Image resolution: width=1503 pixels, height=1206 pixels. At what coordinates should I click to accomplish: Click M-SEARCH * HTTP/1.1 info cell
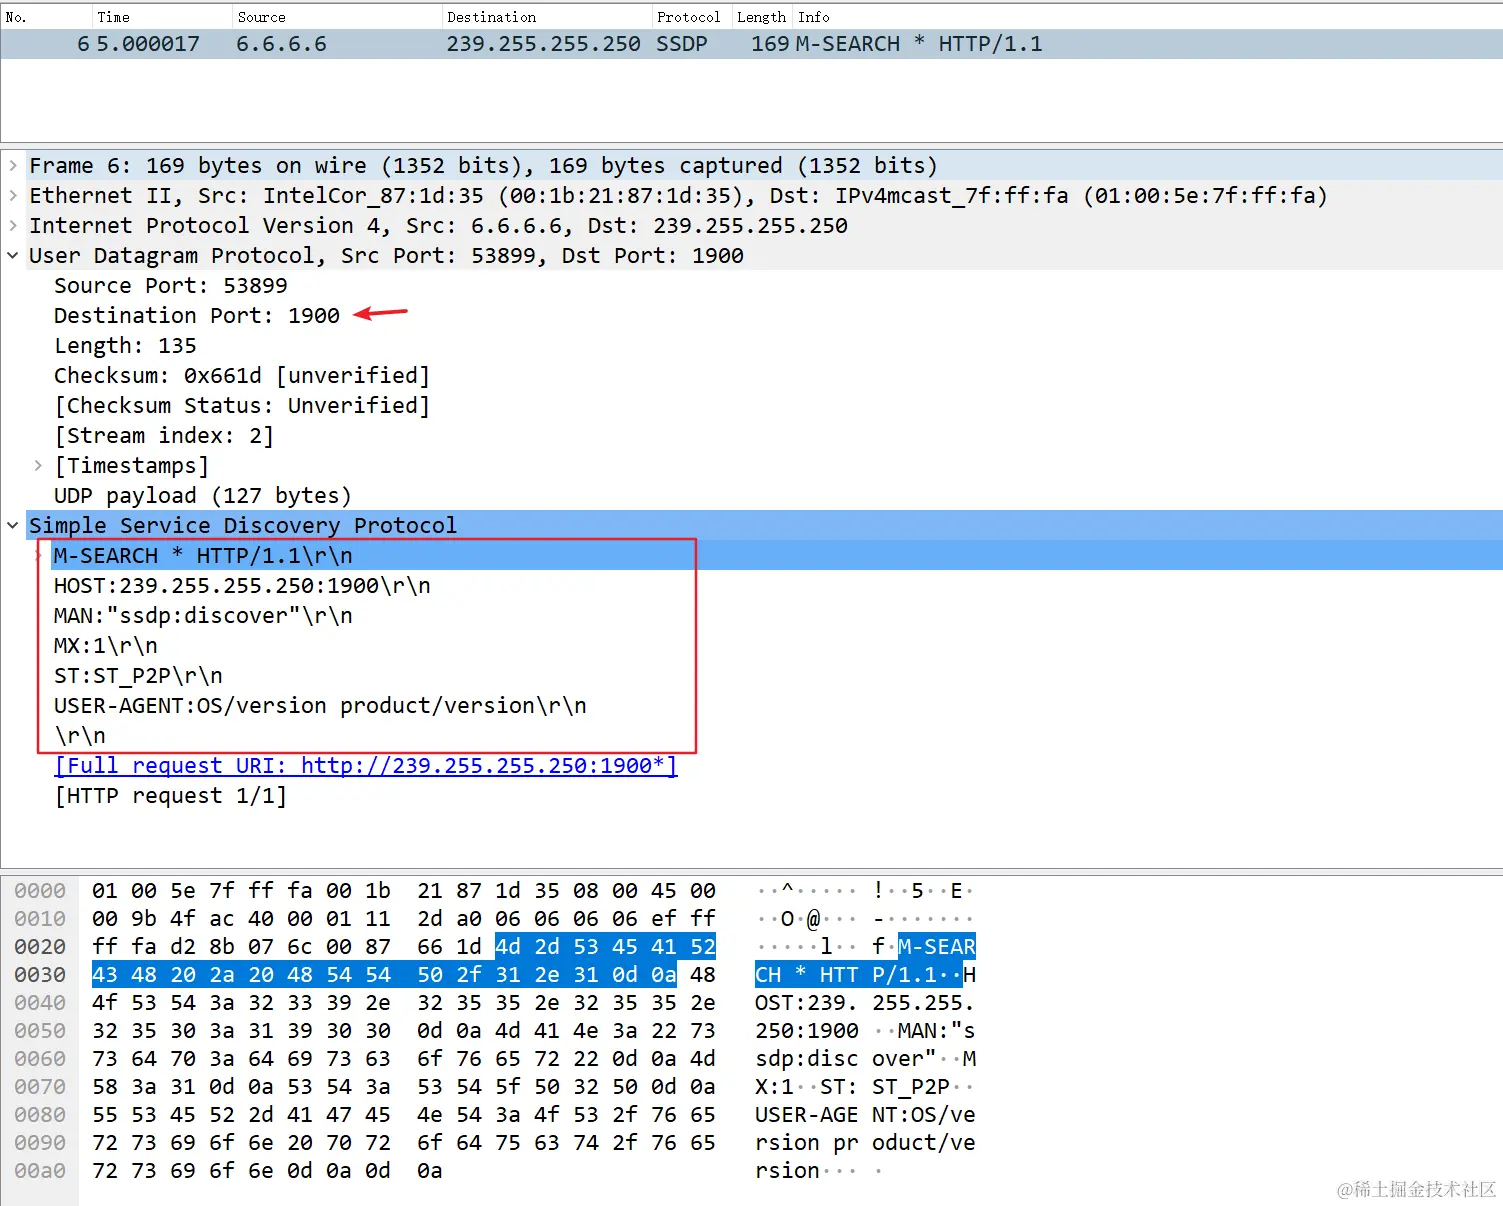(x=919, y=44)
